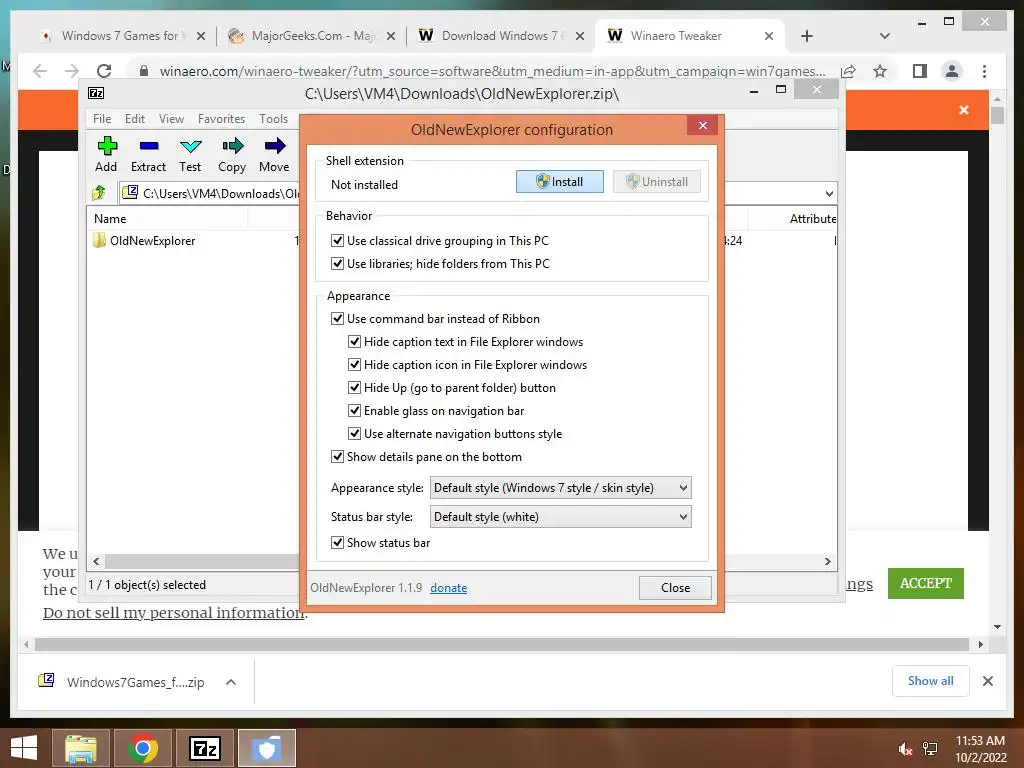
Task: Switch to 7-Zip in the taskbar
Action: tap(204, 748)
